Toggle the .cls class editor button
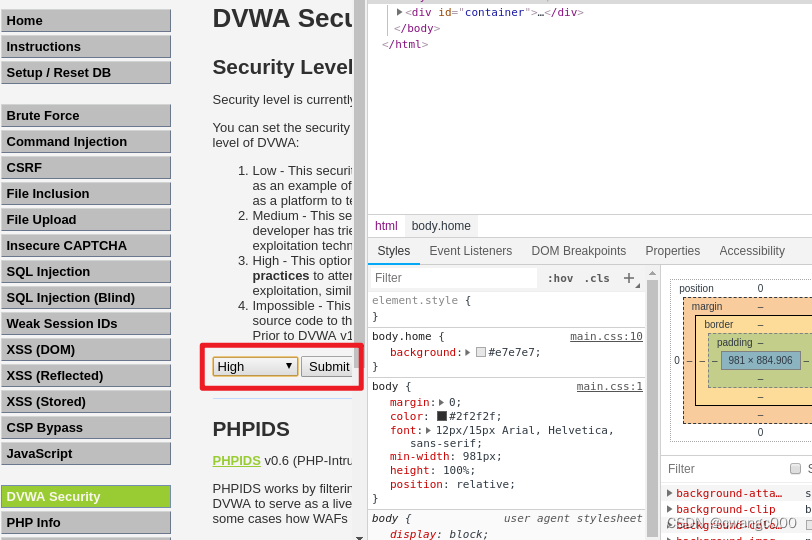 pyautogui.click(x=597, y=279)
